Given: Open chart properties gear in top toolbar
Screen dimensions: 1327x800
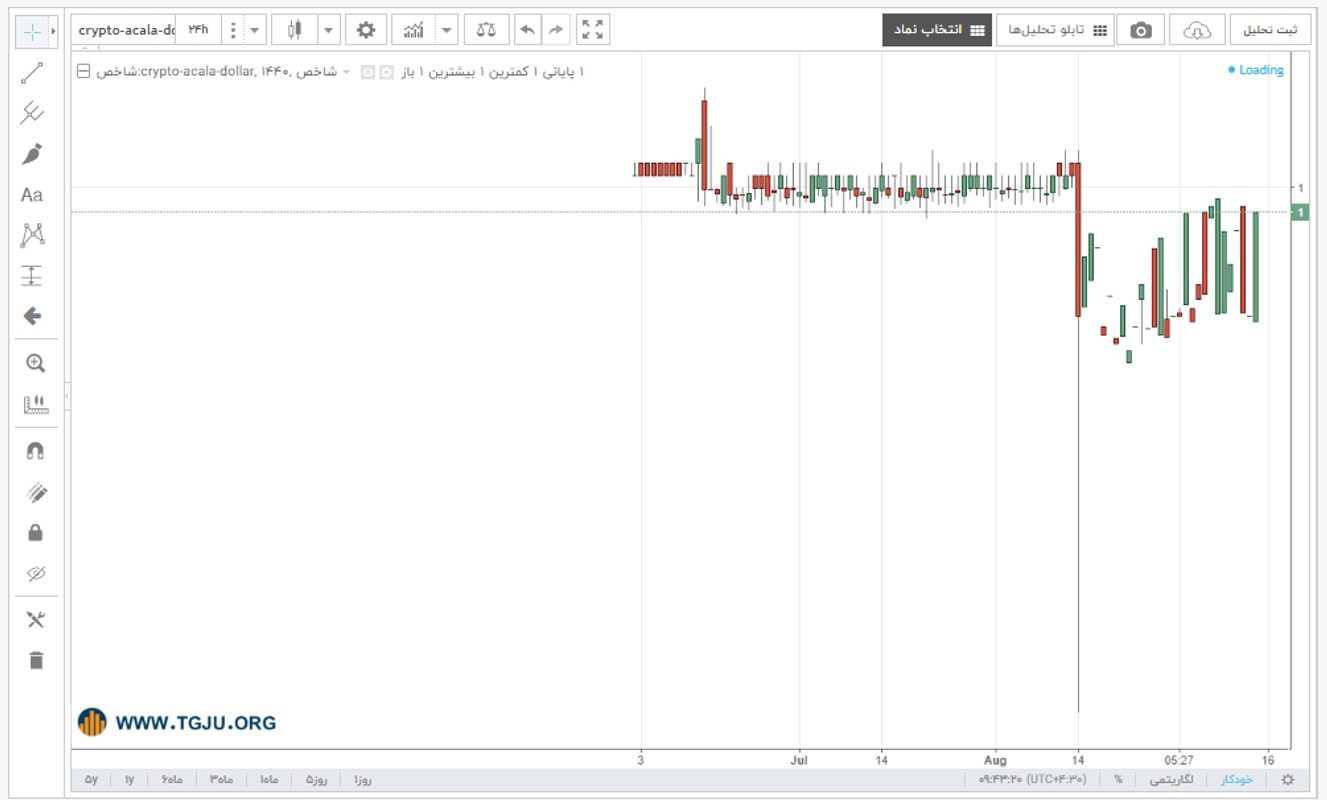Looking at the screenshot, I should pos(366,30).
